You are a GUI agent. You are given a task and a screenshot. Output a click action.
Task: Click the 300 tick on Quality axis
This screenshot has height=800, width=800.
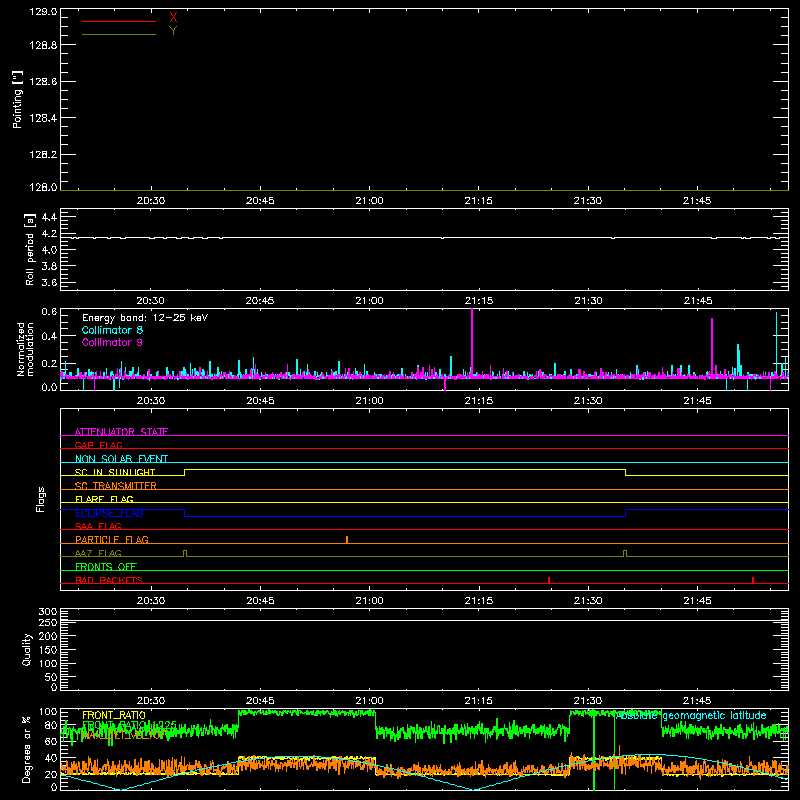point(48,612)
